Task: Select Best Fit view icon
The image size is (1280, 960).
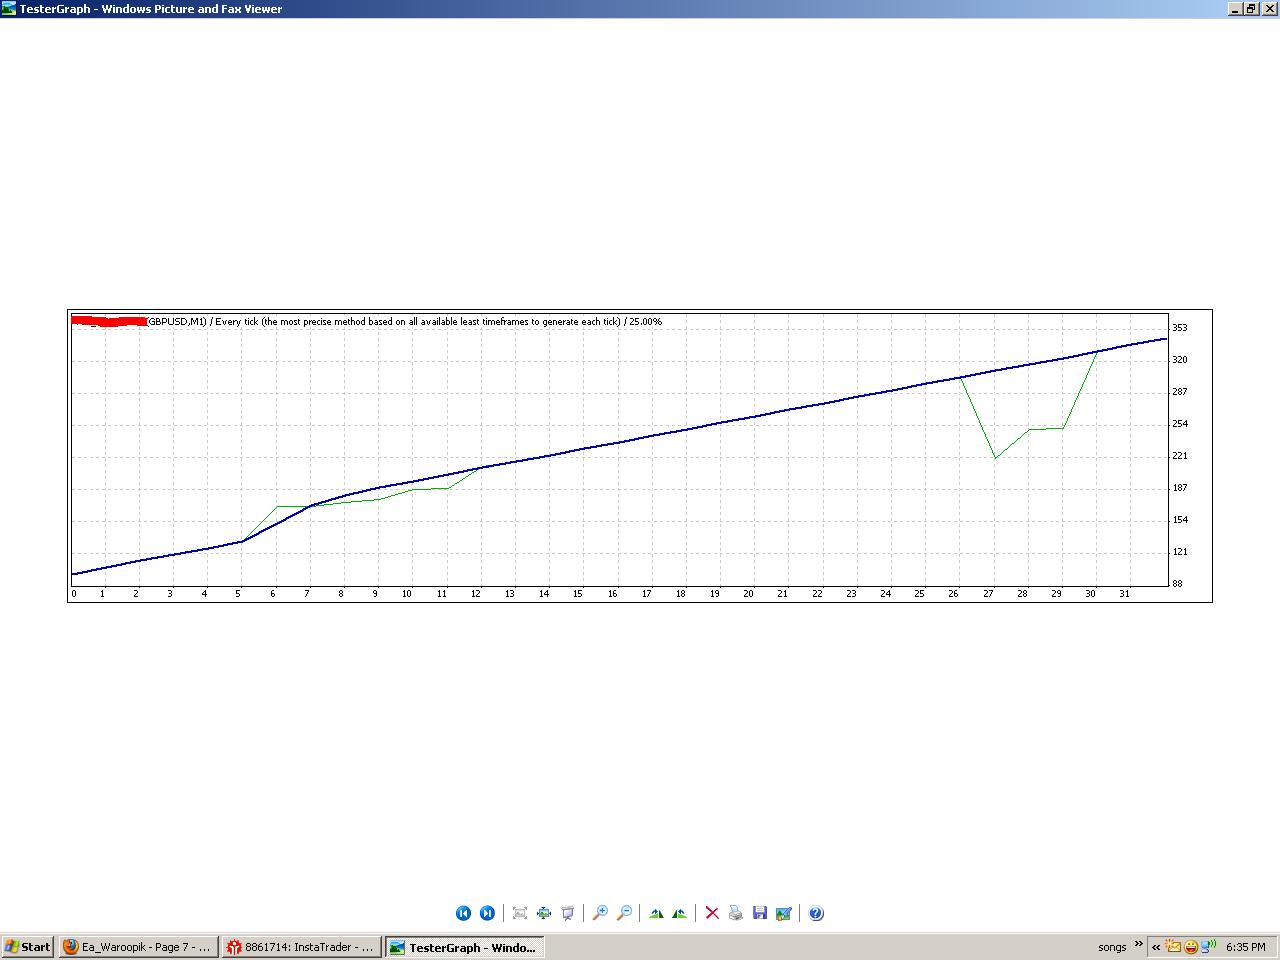Action: (x=520, y=913)
